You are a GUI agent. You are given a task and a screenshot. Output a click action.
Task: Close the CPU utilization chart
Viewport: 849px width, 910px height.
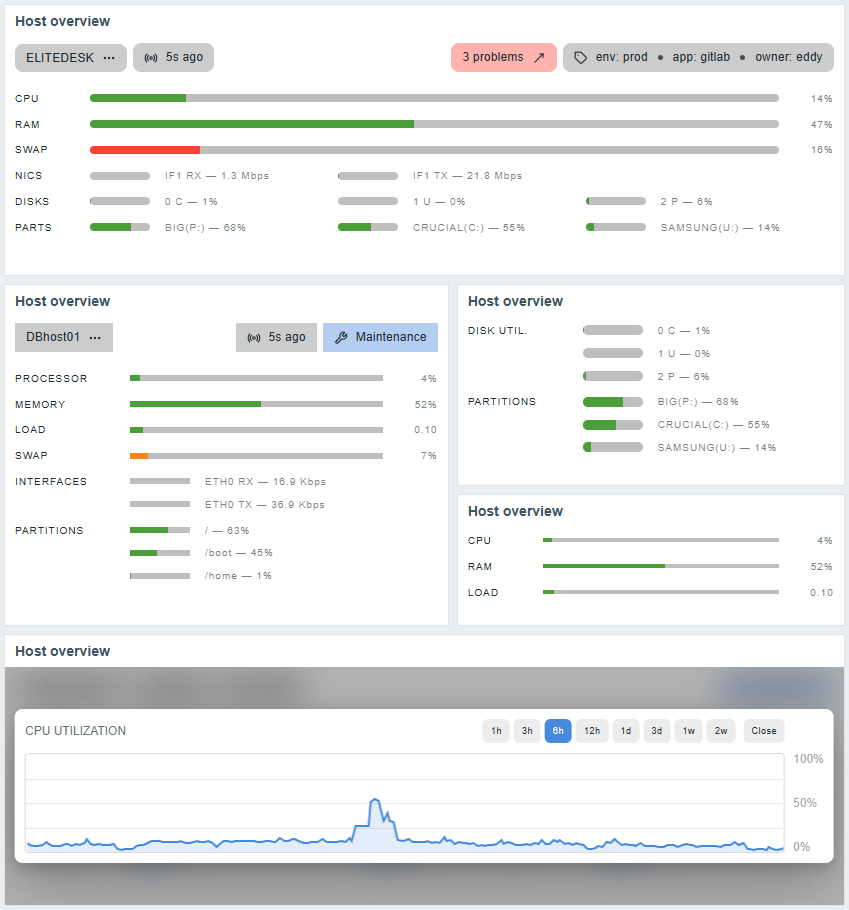764,731
